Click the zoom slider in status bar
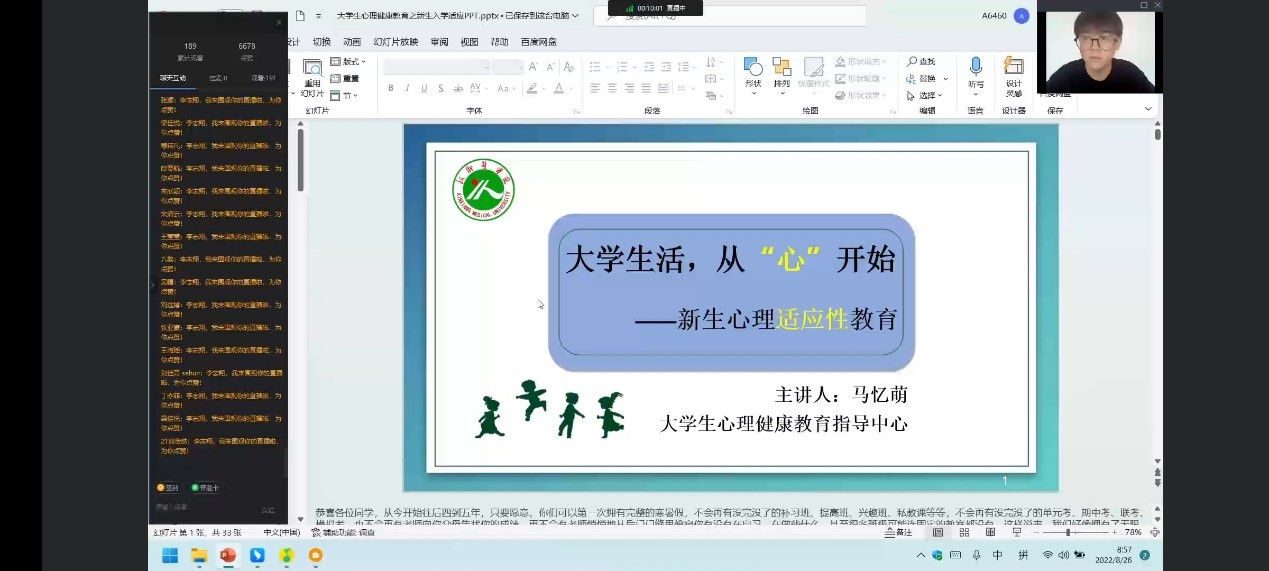Screen dimensions: 1269x571 tap(1069, 533)
